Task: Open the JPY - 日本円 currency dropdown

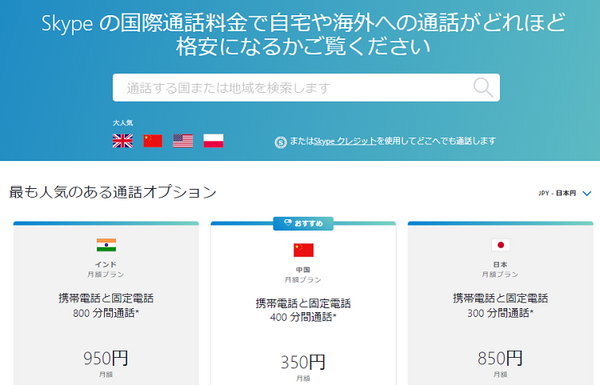Action: point(565,193)
